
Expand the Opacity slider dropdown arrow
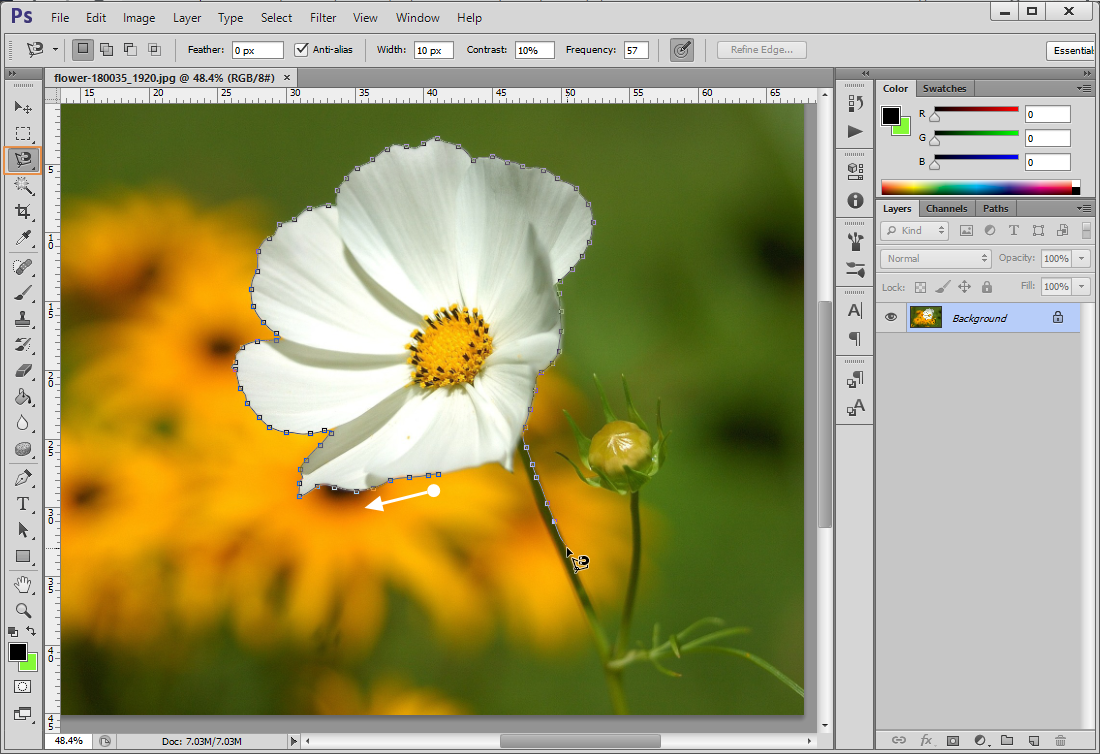[1082, 258]
